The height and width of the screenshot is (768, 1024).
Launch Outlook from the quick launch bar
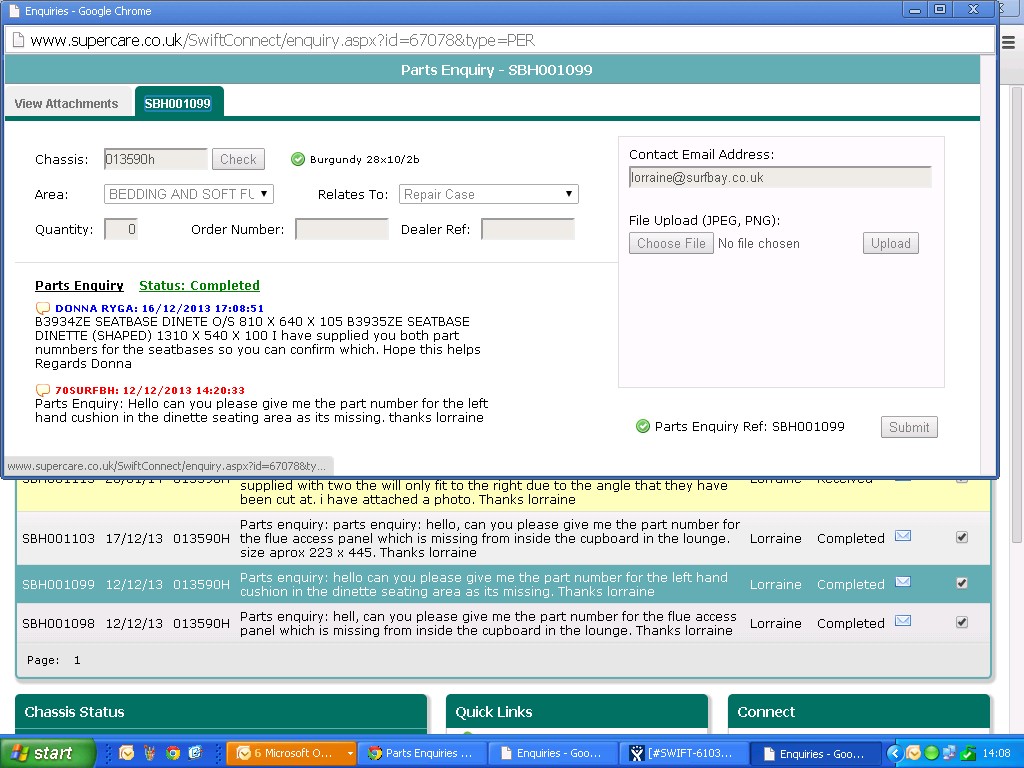127,753
